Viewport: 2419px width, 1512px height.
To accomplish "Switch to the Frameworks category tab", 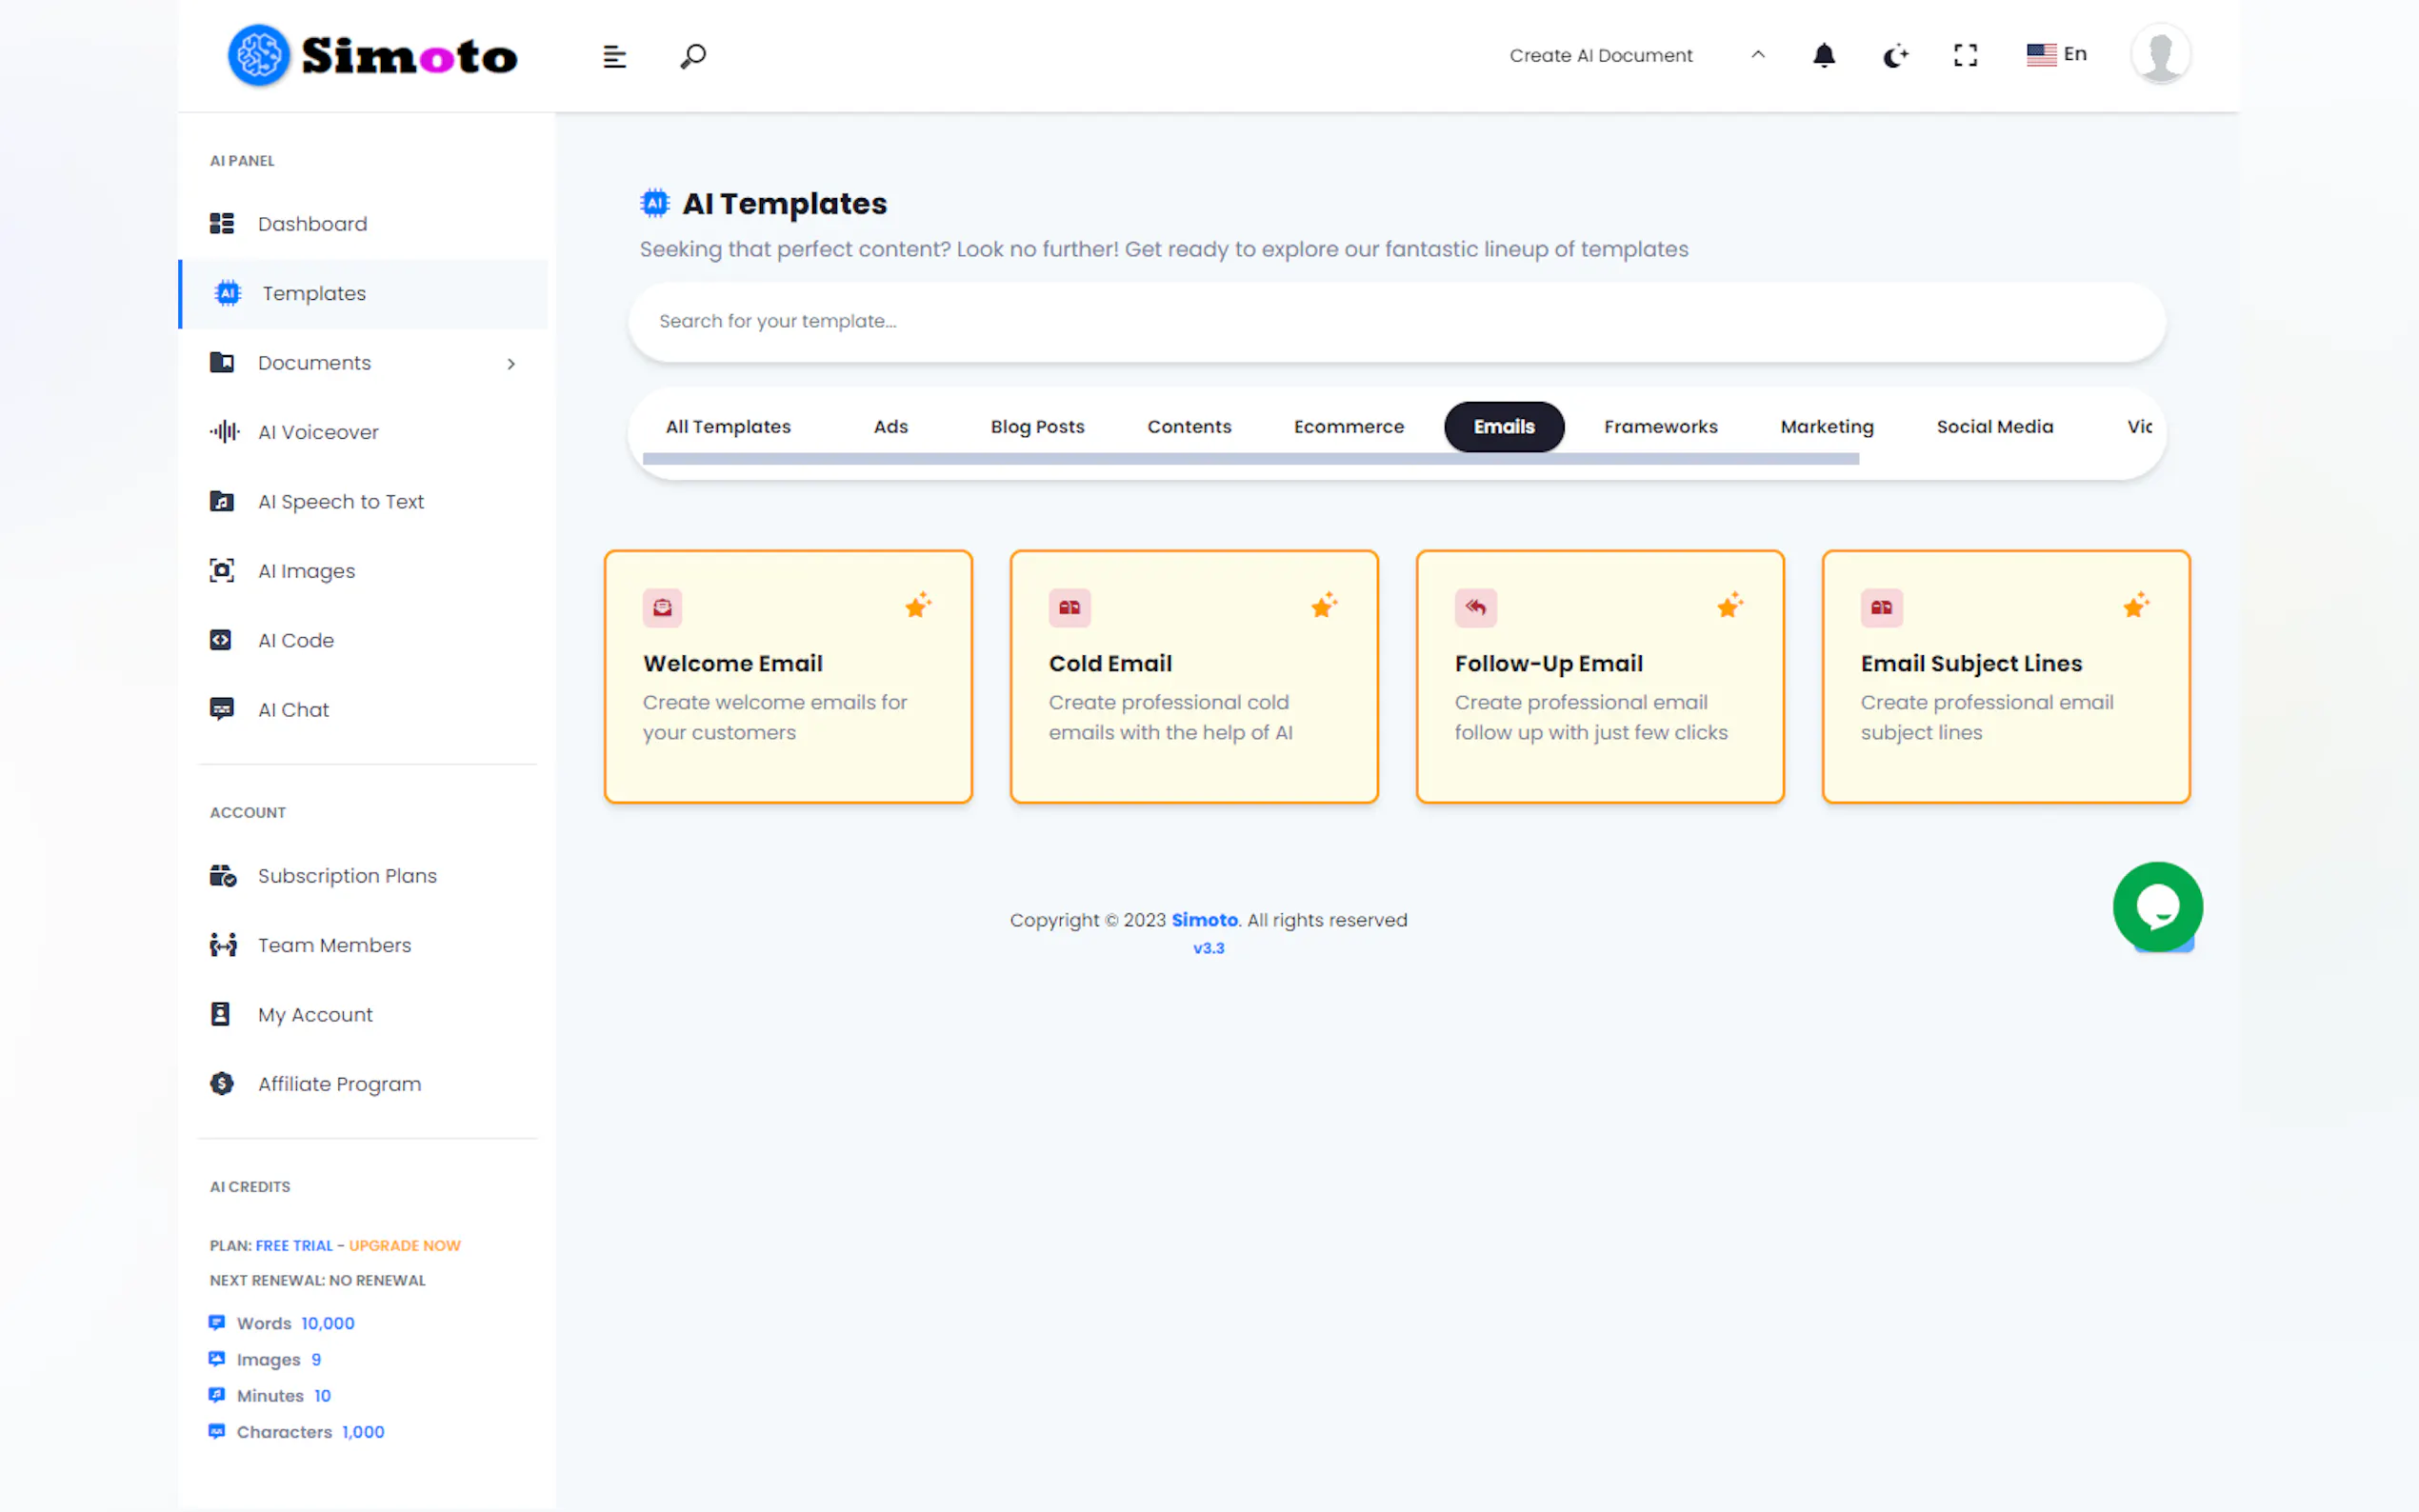I will click(x=1660, y=427).
